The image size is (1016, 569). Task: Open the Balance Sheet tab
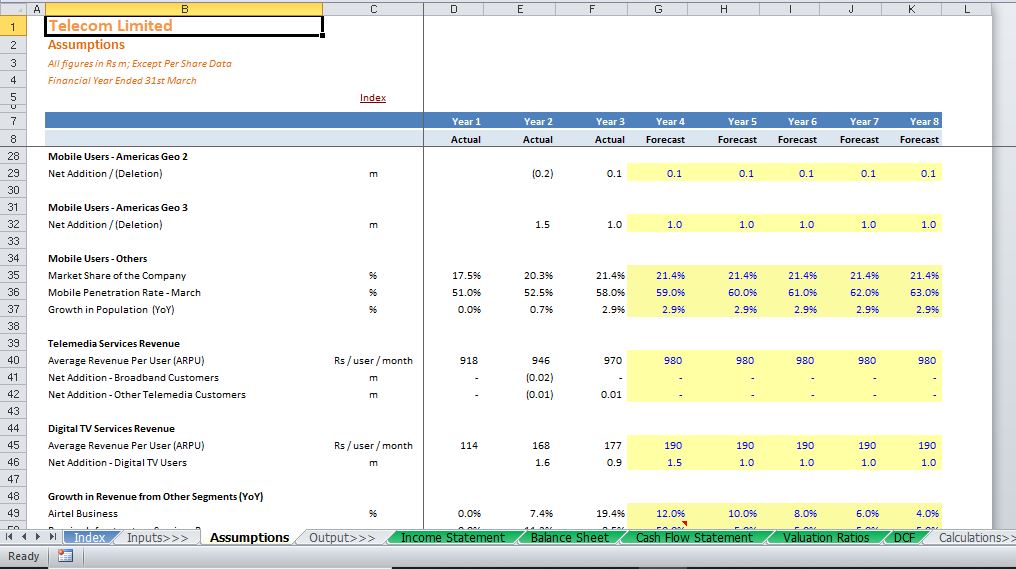tap(570, 538)
